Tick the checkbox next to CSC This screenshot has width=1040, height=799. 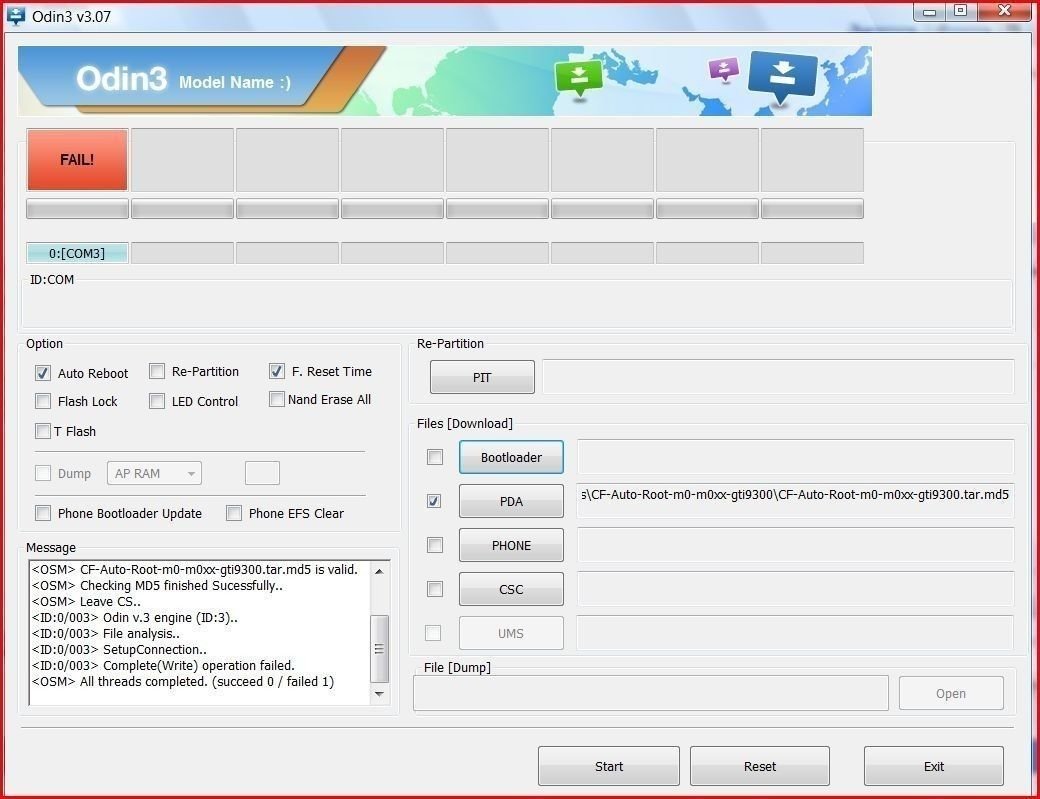point(435,589)
